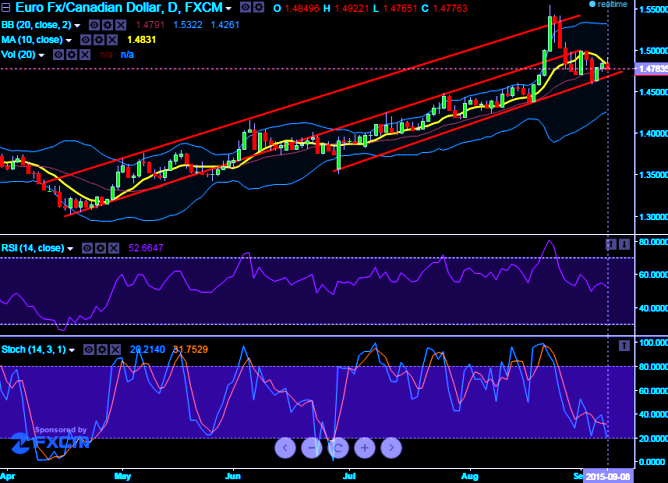Open the RSI (14, close) dropdown arrow
668x483 pixels.
[x=70, y=249]
